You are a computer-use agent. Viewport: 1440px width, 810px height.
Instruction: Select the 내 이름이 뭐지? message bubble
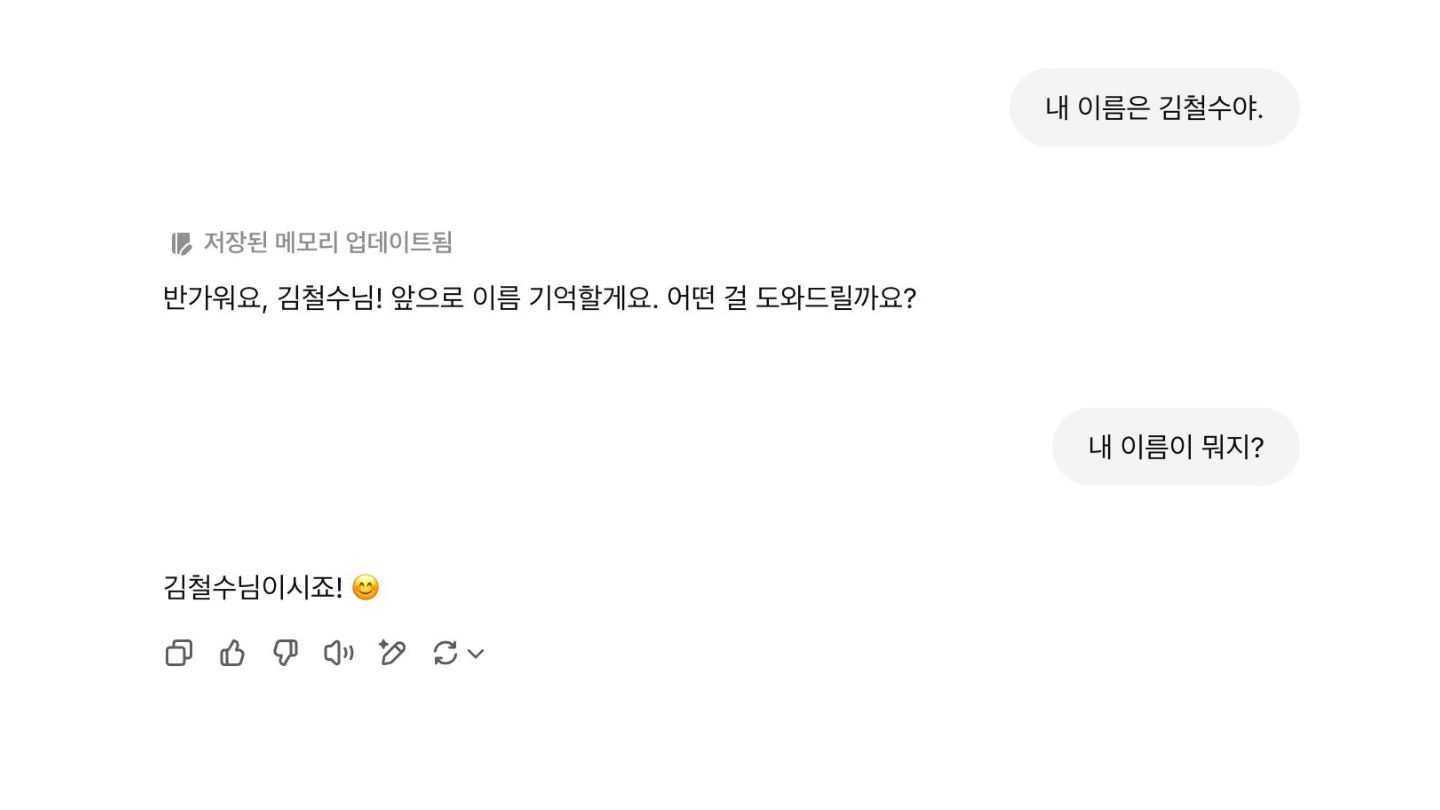(x=1175, y=447)
